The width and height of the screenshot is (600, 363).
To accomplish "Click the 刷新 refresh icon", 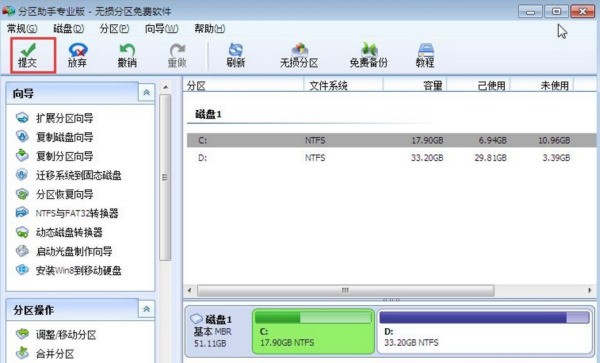I will [235, 50].
